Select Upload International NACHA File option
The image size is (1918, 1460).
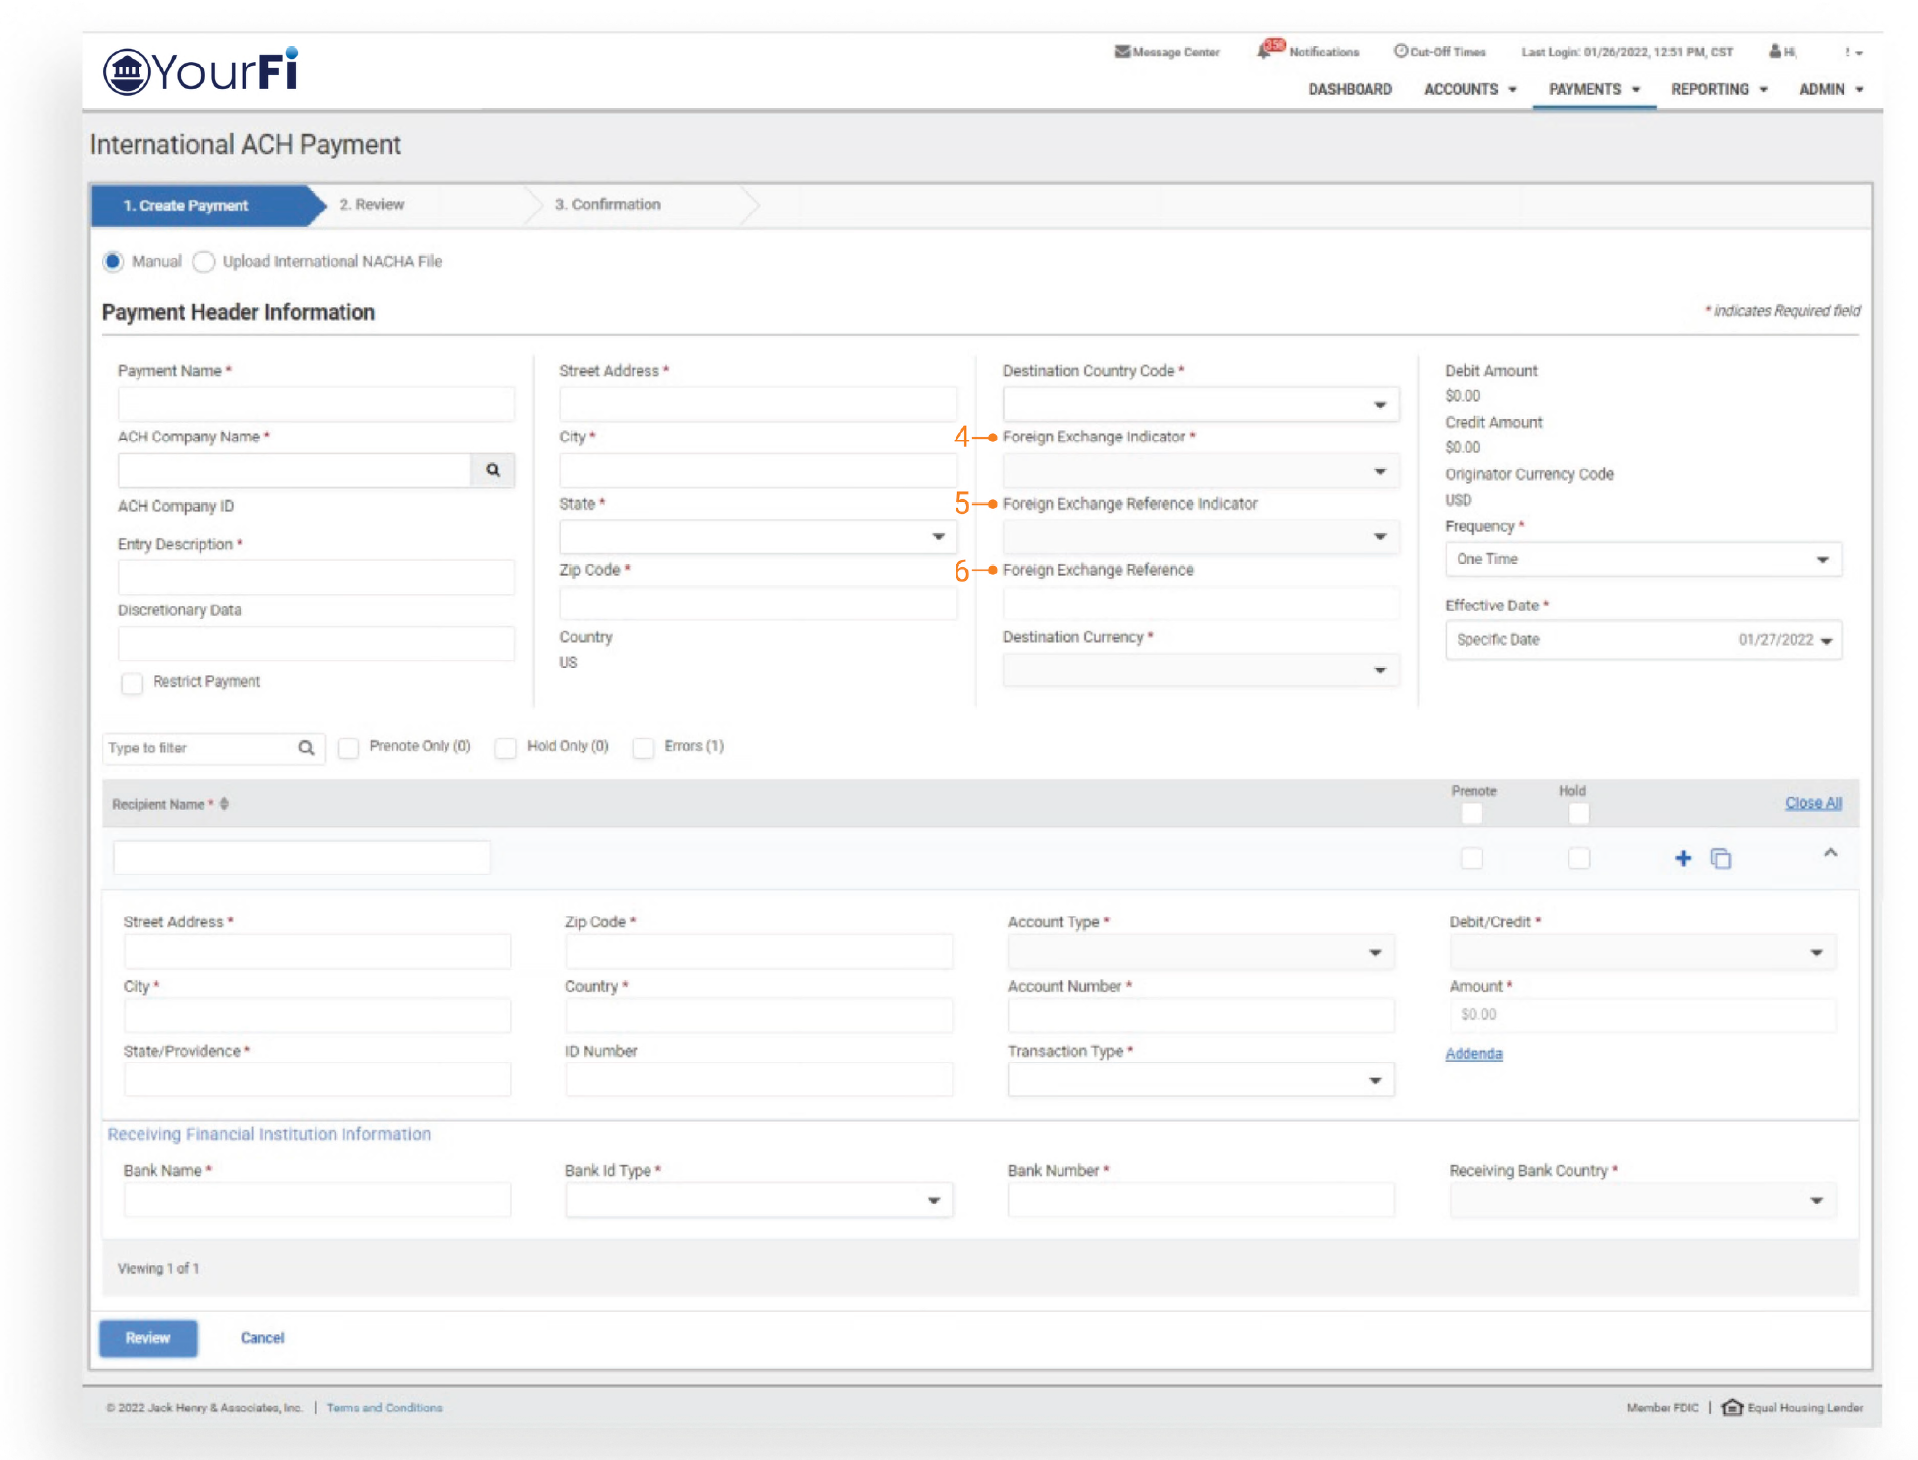(x=204, y=262)
